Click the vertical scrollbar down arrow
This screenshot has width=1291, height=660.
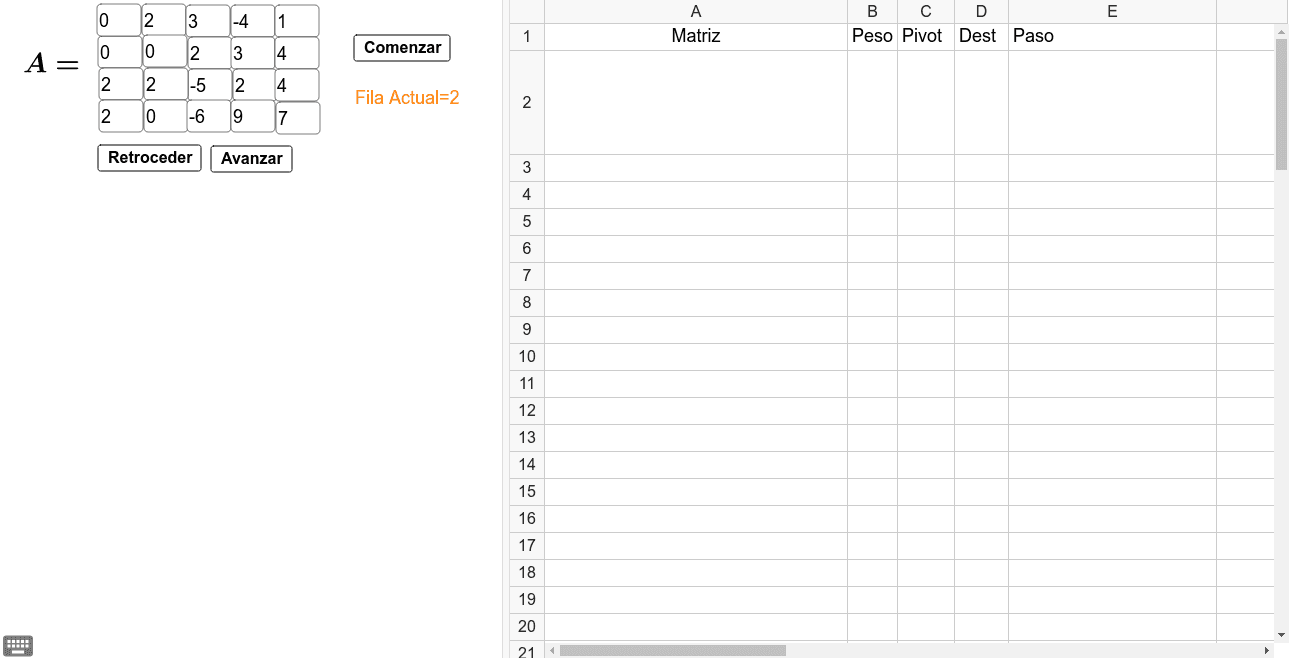[x=1282, y=635]
